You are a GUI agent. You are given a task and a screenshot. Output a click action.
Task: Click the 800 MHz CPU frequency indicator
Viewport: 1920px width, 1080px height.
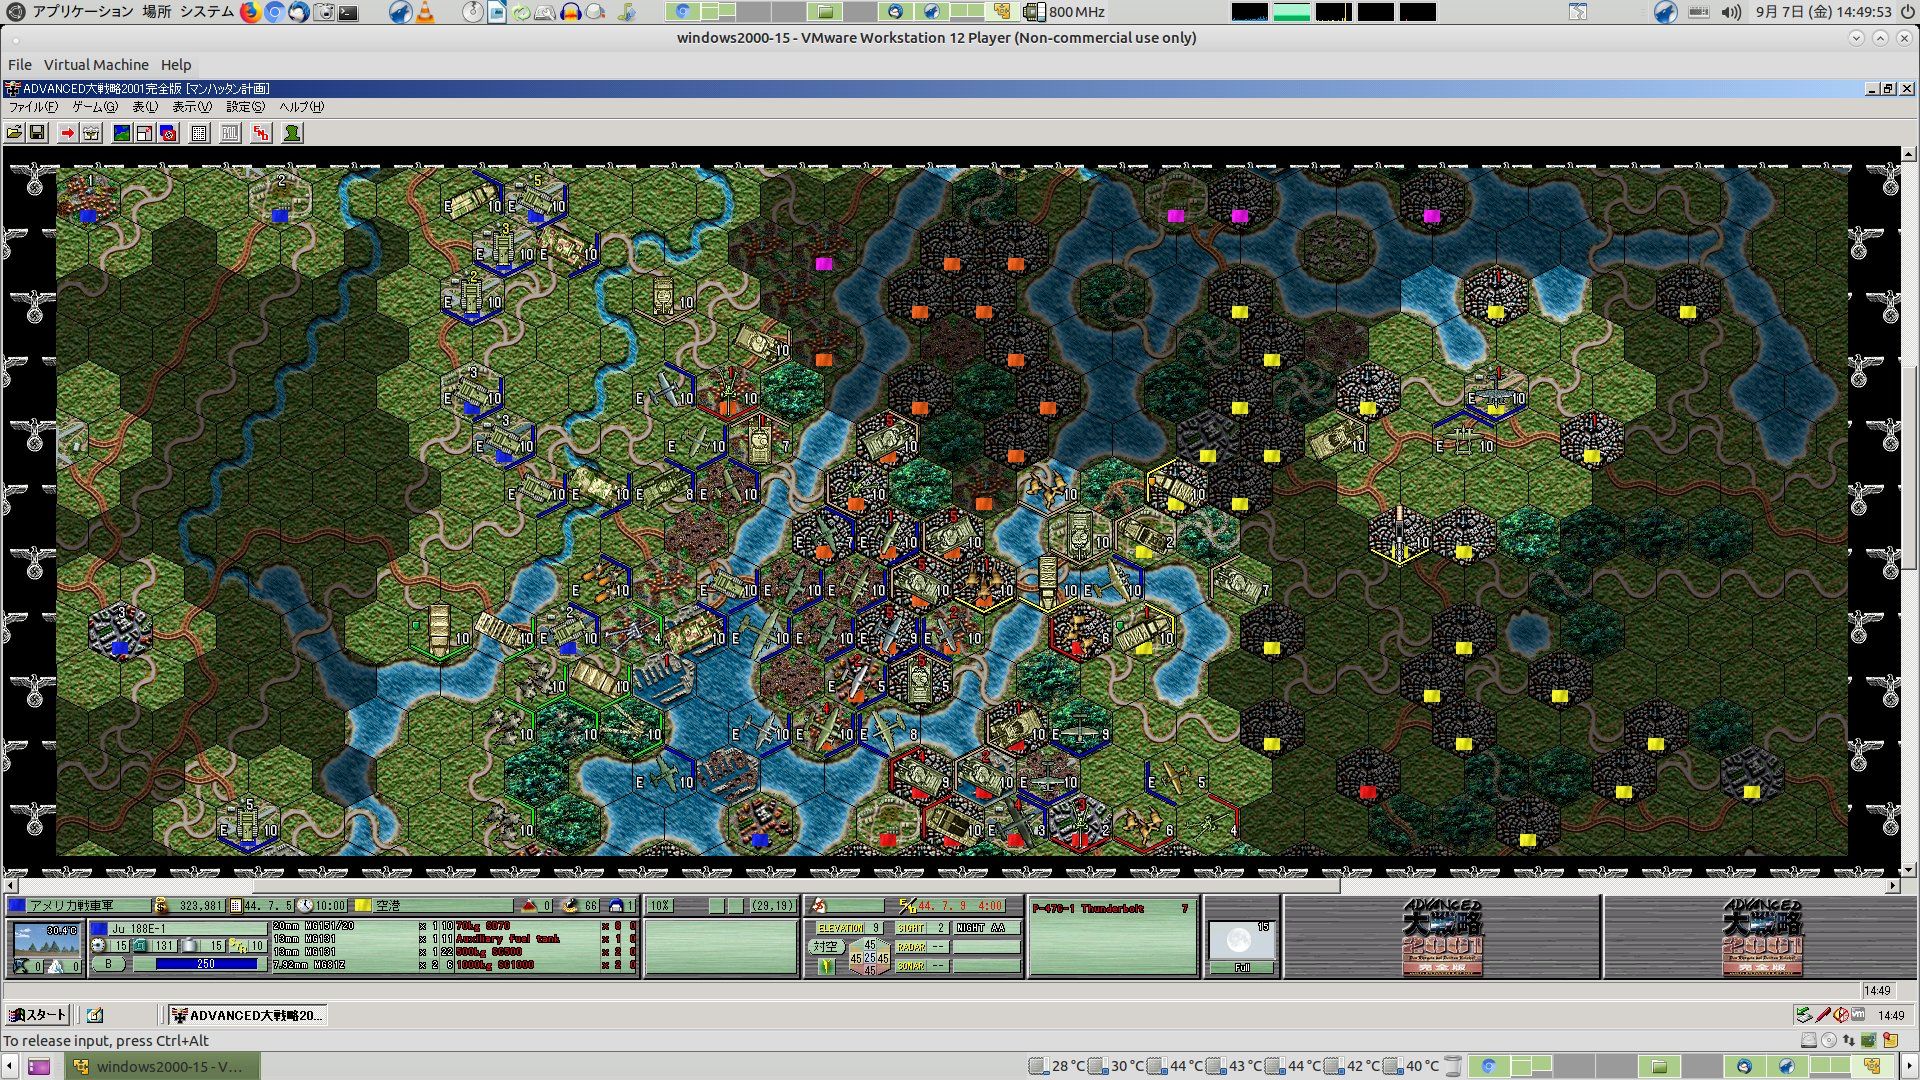pyautogui.click(x=1065, y=12)
